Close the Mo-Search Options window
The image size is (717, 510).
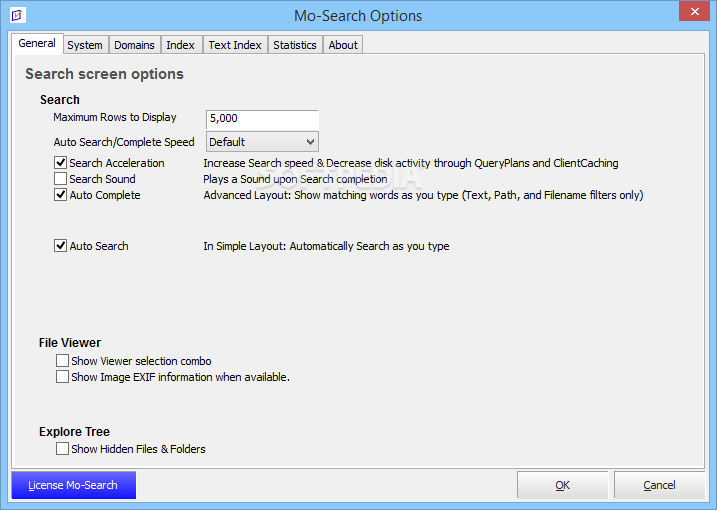[x=694, y=11]
